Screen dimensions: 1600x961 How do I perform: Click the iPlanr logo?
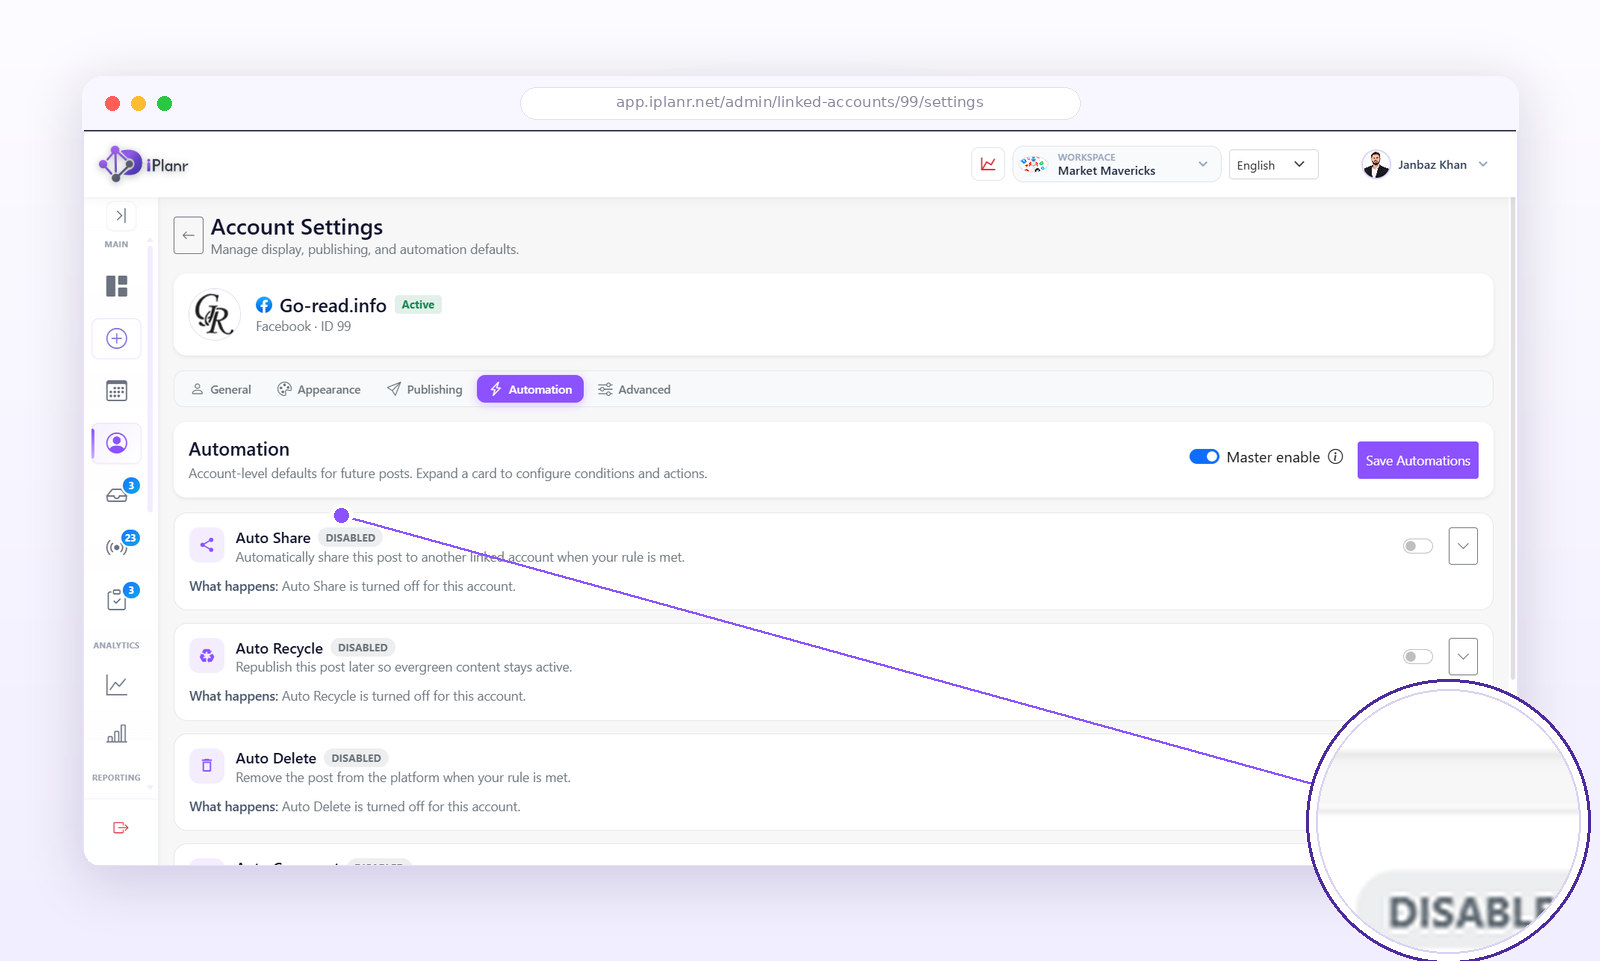(x=144, y=164)
